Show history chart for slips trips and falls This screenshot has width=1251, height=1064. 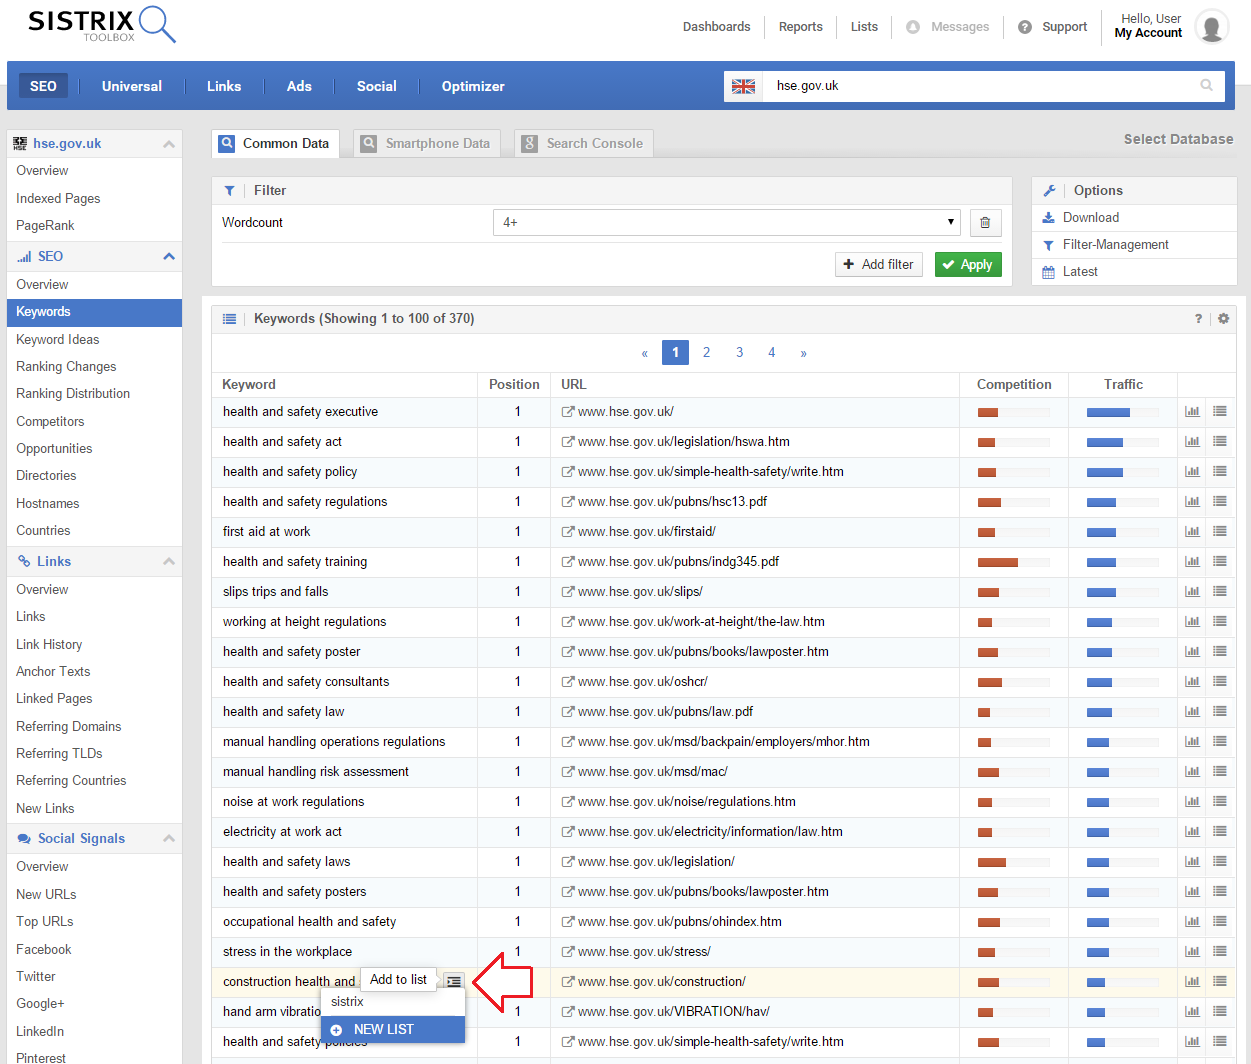click(1192, 591)
